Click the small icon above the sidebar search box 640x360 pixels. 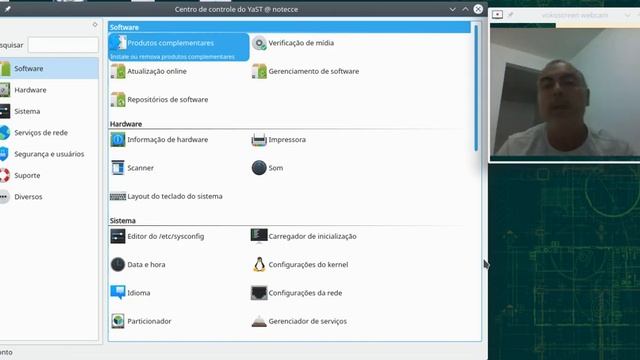click(x=95, y=25)
